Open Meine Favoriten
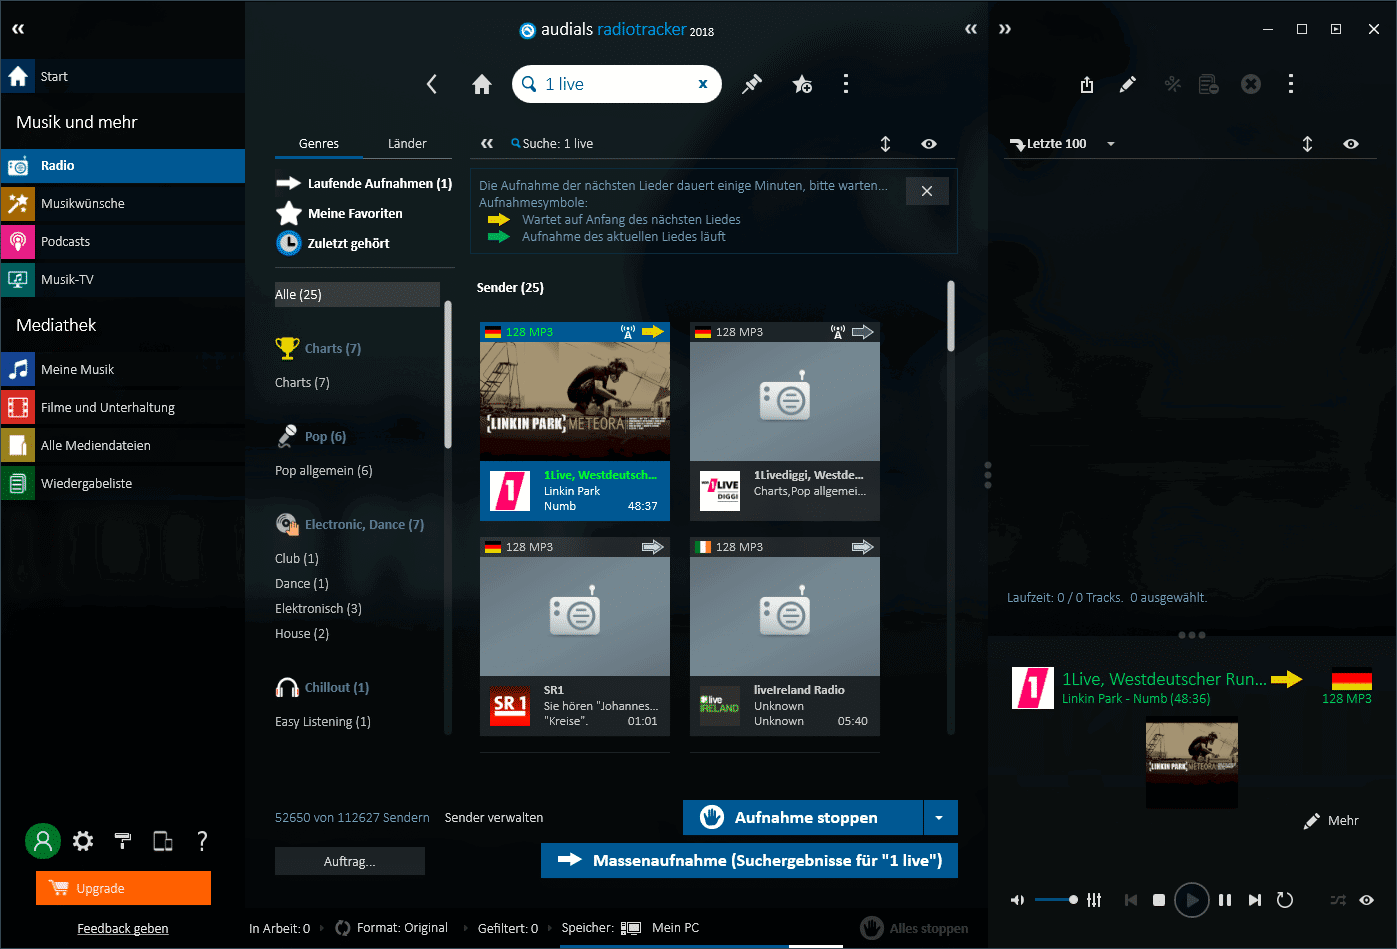This screenshot has height=949, width=1397. pos(340,213)
